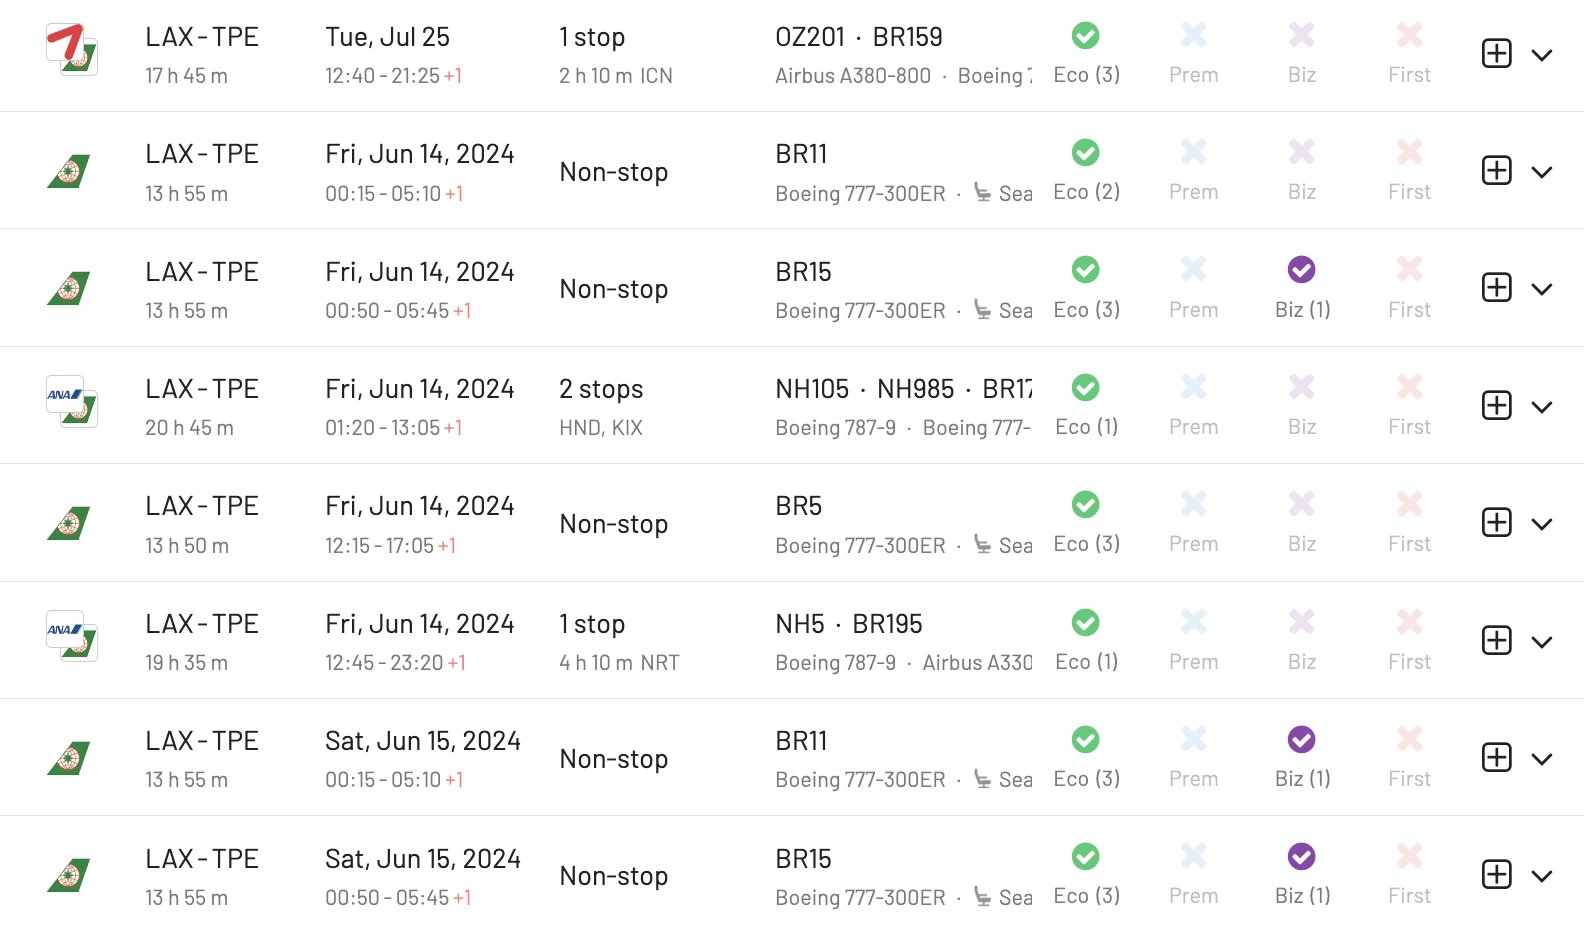Expand the BR5 12:15 flight row chevron
The width and height of the screenshot is (1584, 932).
tap(1542, 524)
